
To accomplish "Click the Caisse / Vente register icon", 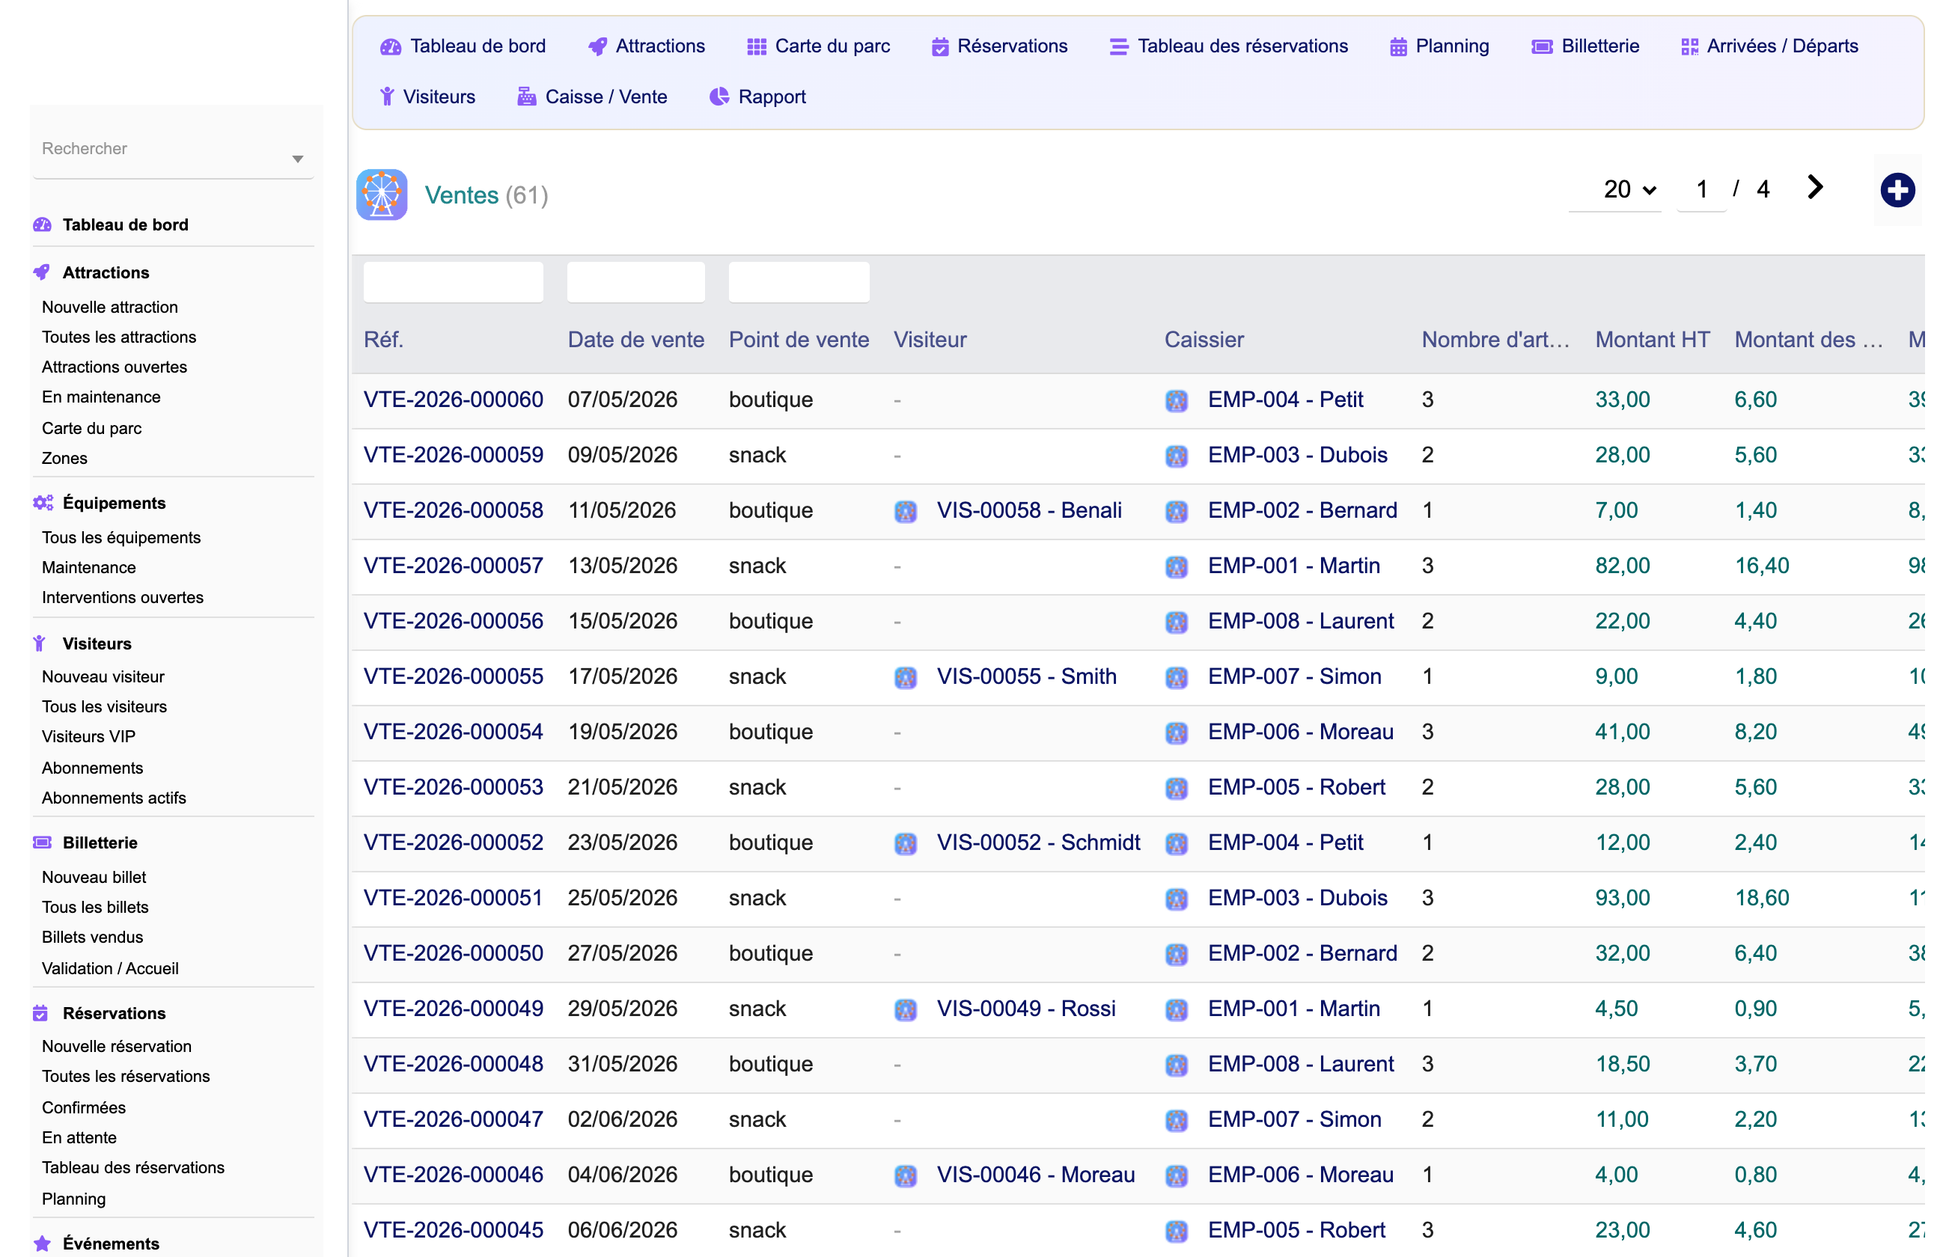I will coord(526,97).
